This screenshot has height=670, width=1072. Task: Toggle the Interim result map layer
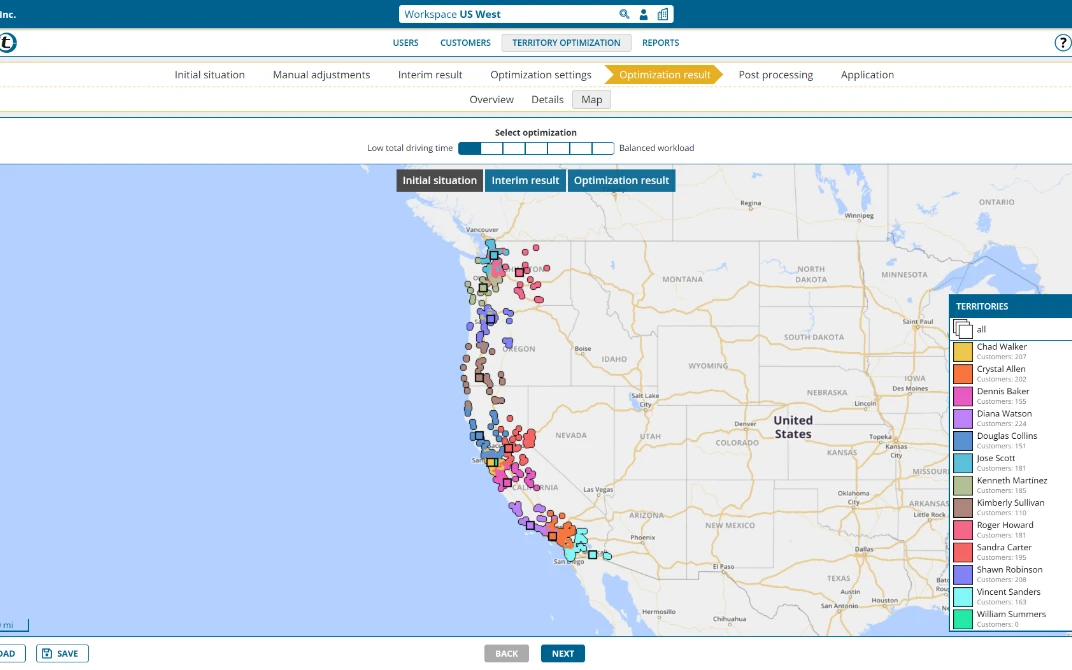tap(525, 180)
